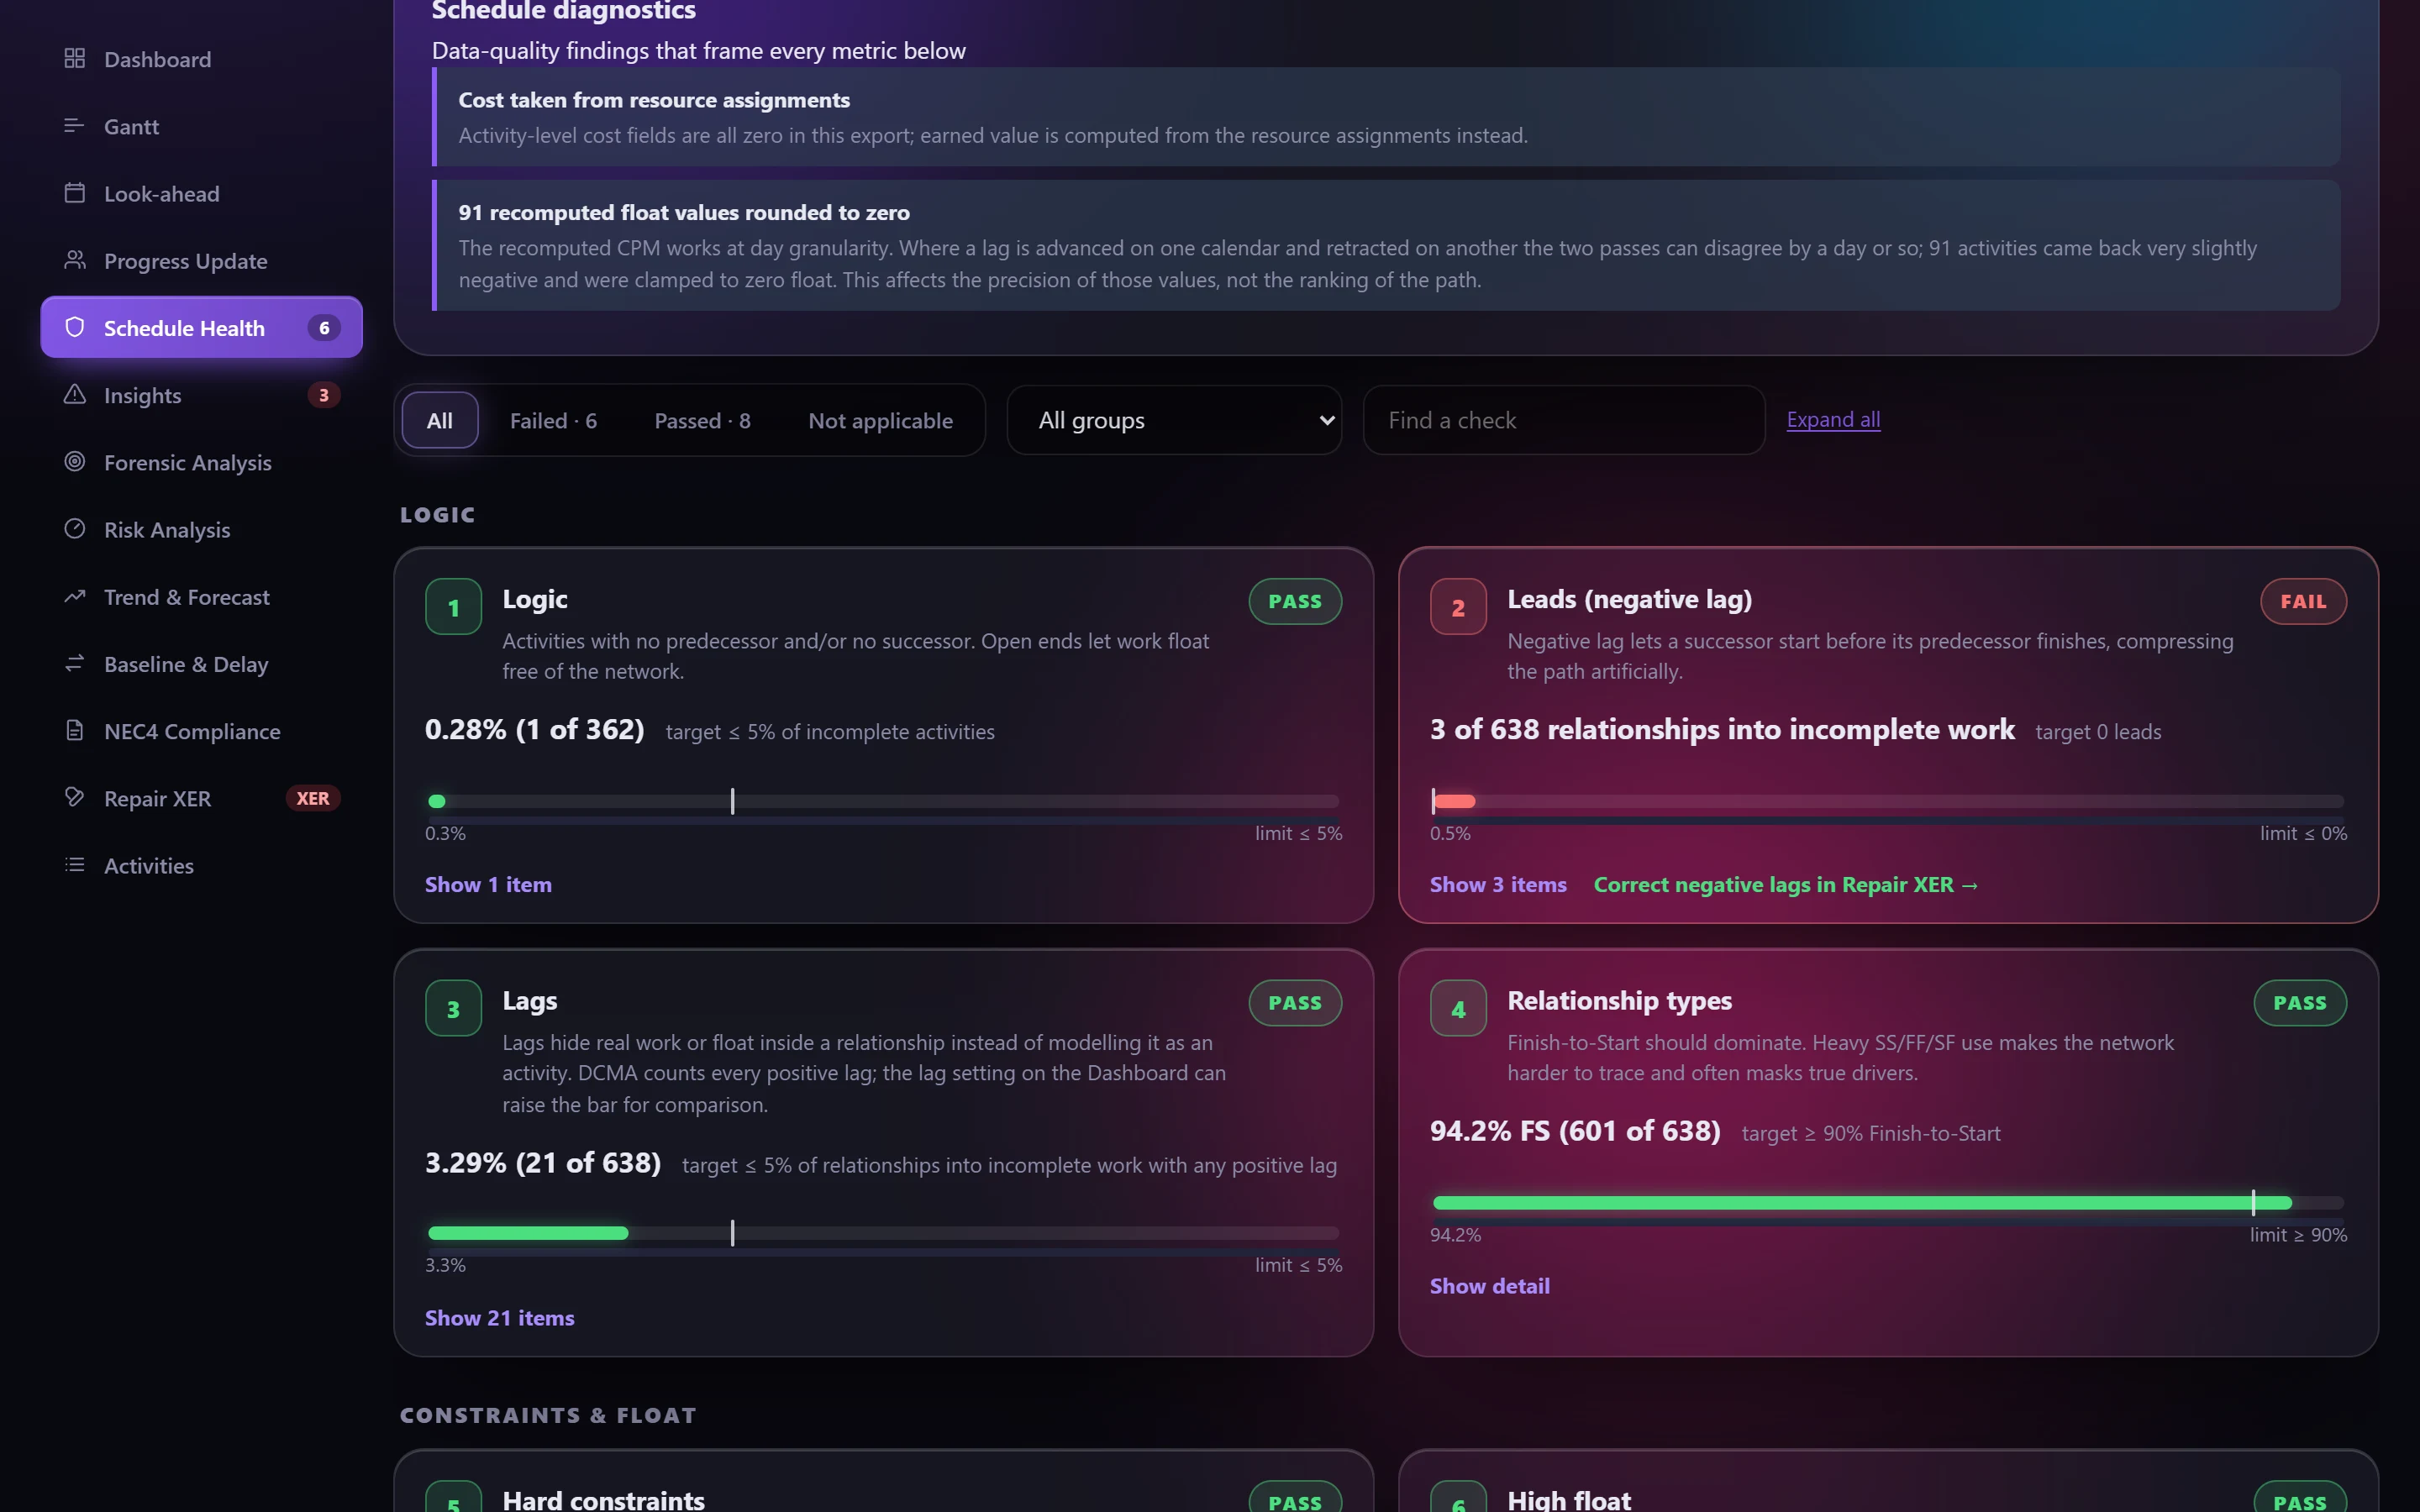Select the Forensic Analysis target icon

click(x=74, y=462)
